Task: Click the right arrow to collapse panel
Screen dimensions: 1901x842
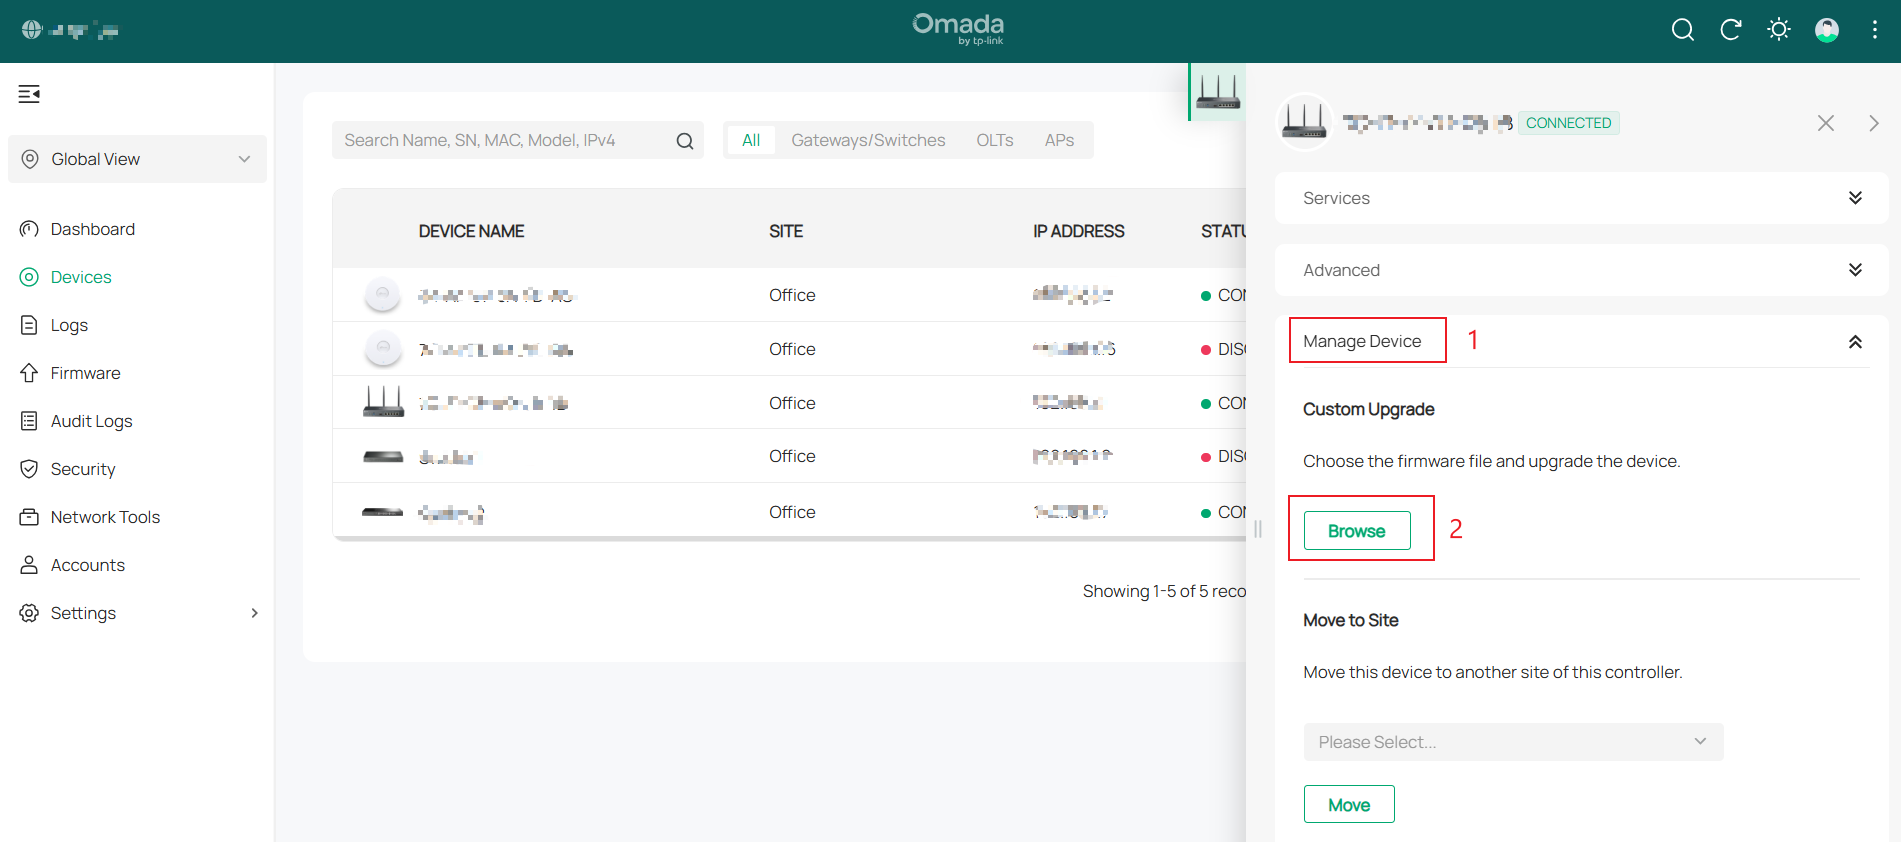Action: pos(1873,123)
